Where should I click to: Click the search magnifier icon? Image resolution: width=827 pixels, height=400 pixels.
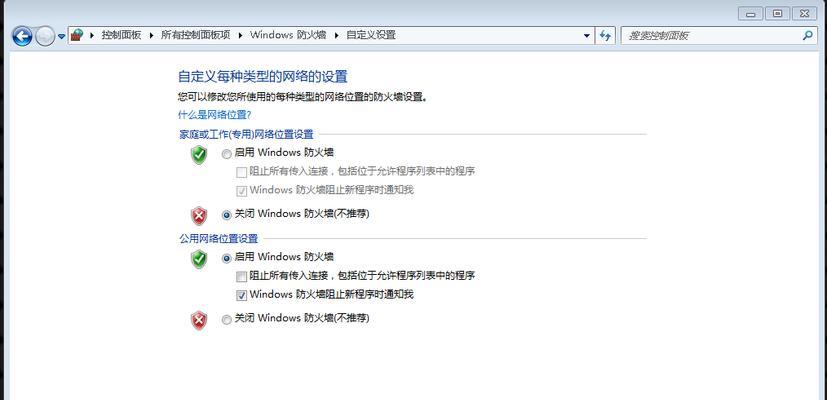(x=807, y=36)
